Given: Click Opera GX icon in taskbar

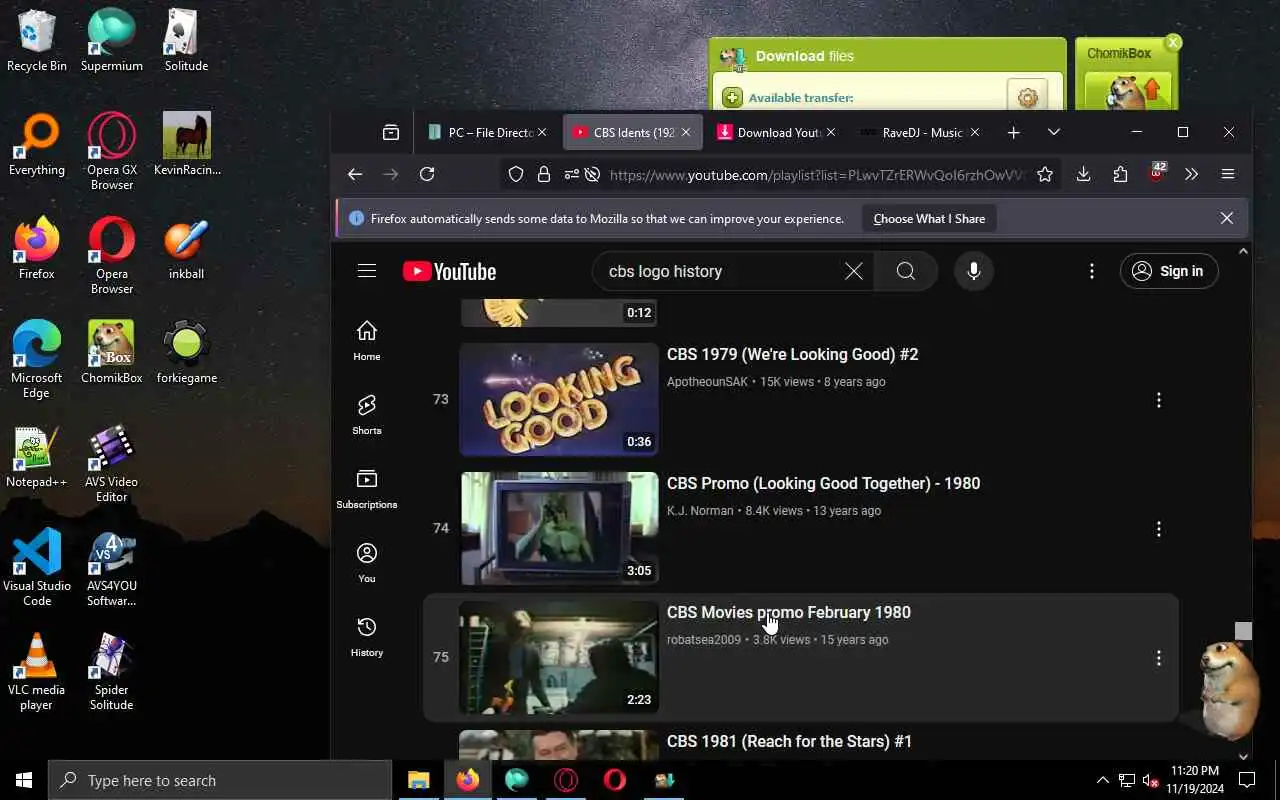Looking at the screenshot, I should pyautogui.click(x=566, y=780).
